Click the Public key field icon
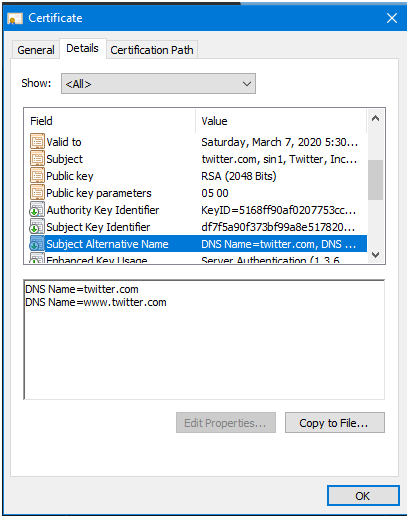This screenshot has height=518, width=409. pyautogui.click(x=37, y=175)
